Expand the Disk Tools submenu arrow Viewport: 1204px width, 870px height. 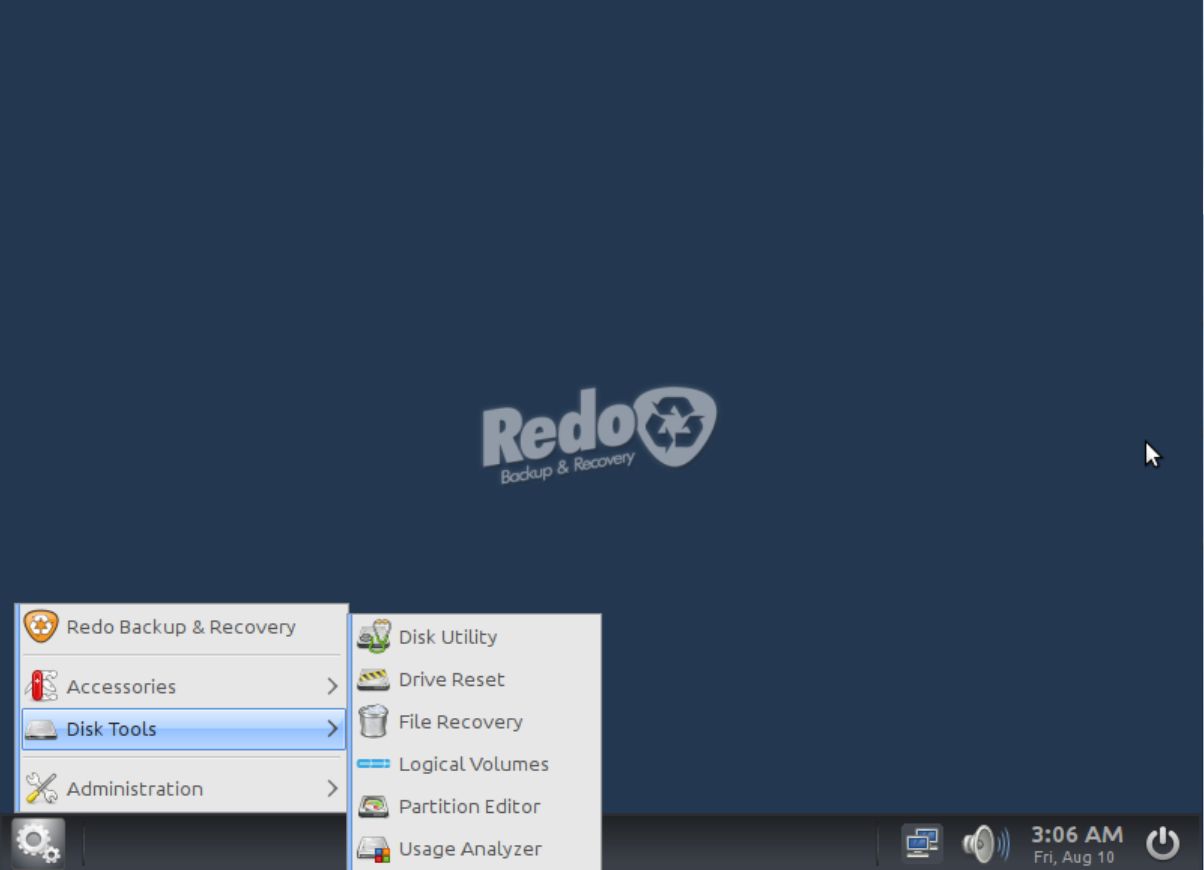pos(332,729)
